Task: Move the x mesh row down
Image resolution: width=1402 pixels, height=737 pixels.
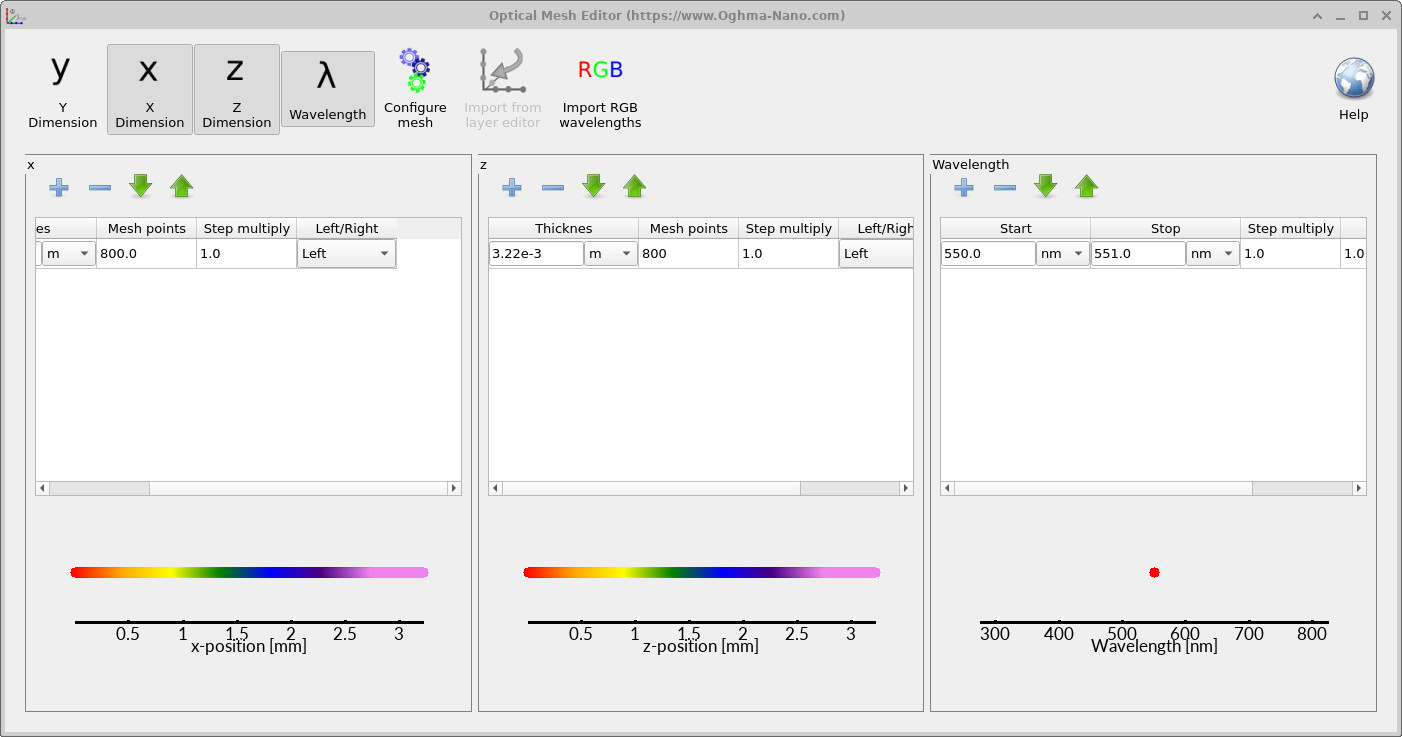Action: [x=140, y=187]
